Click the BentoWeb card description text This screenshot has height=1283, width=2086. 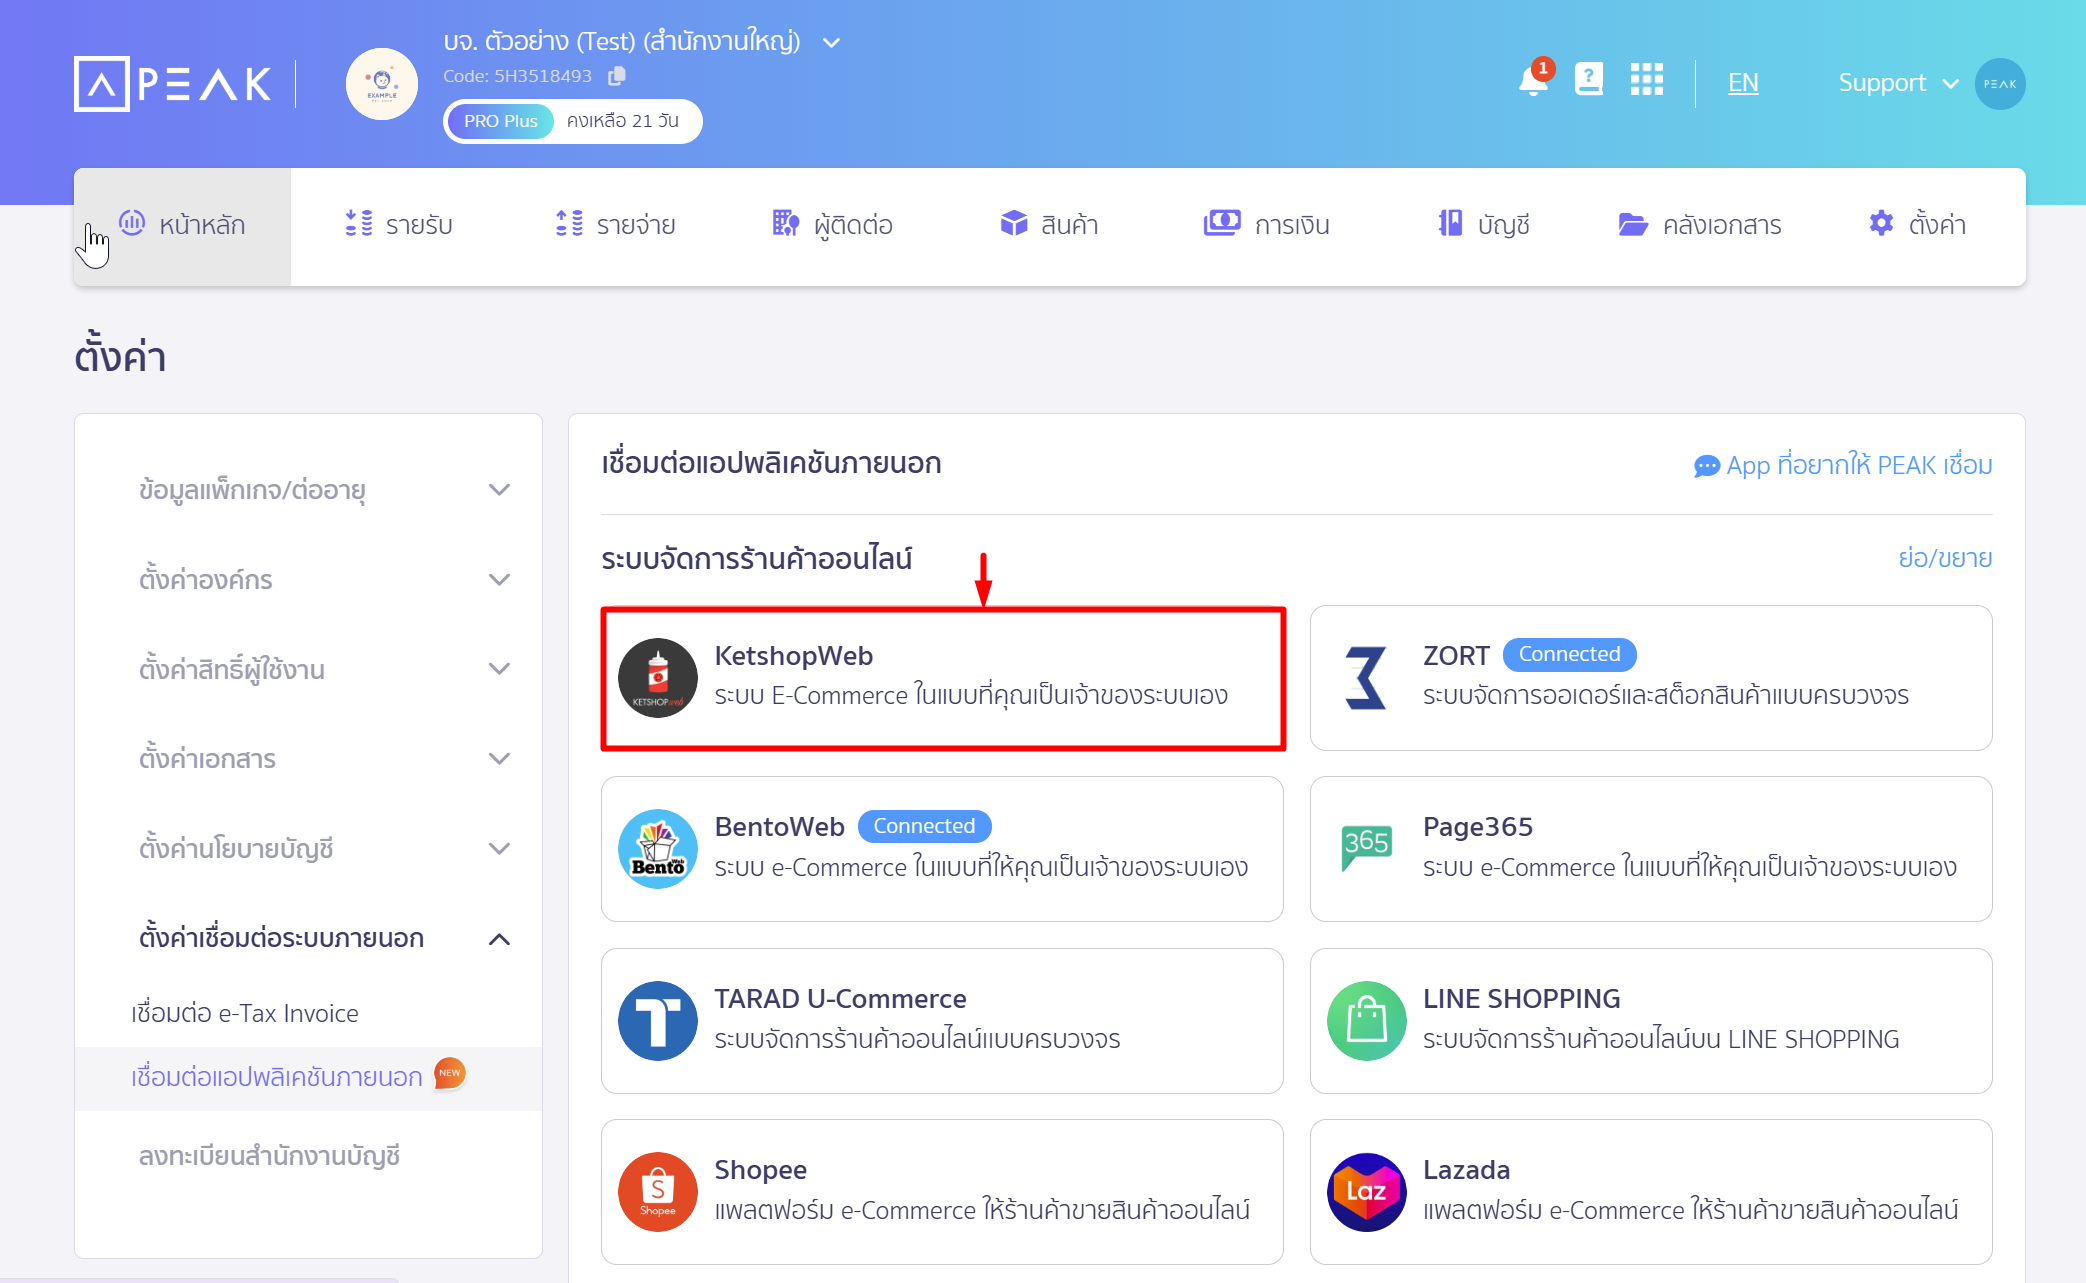(x=981, y=867)
